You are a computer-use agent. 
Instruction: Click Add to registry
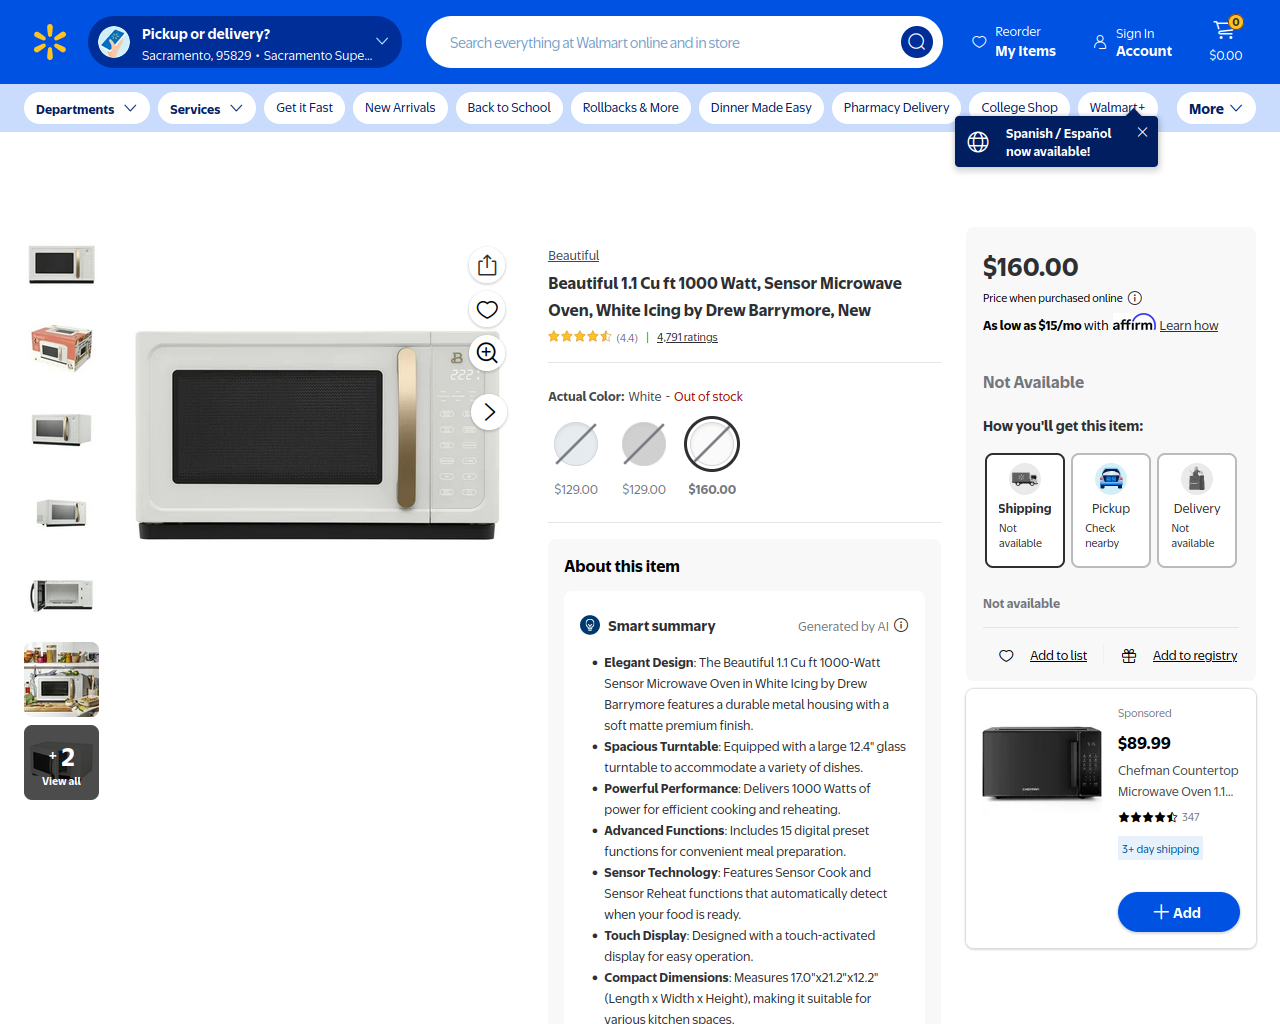point(1195,656)
